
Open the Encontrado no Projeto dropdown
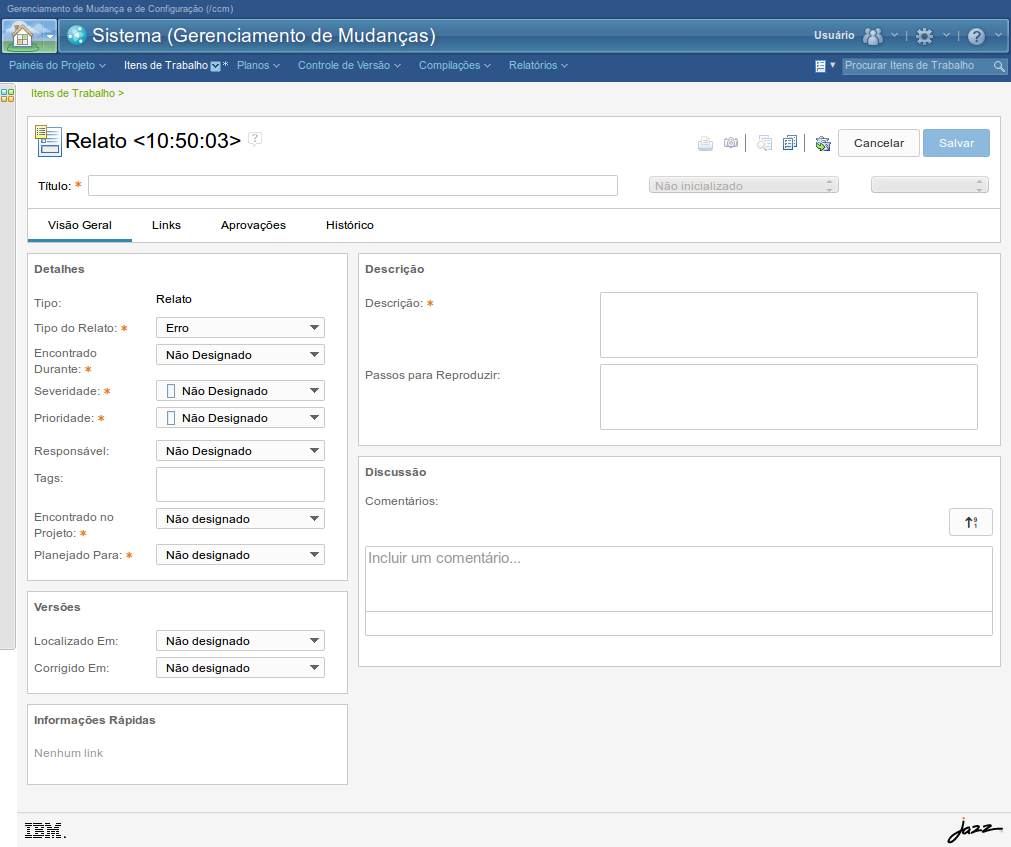[240, 519]
